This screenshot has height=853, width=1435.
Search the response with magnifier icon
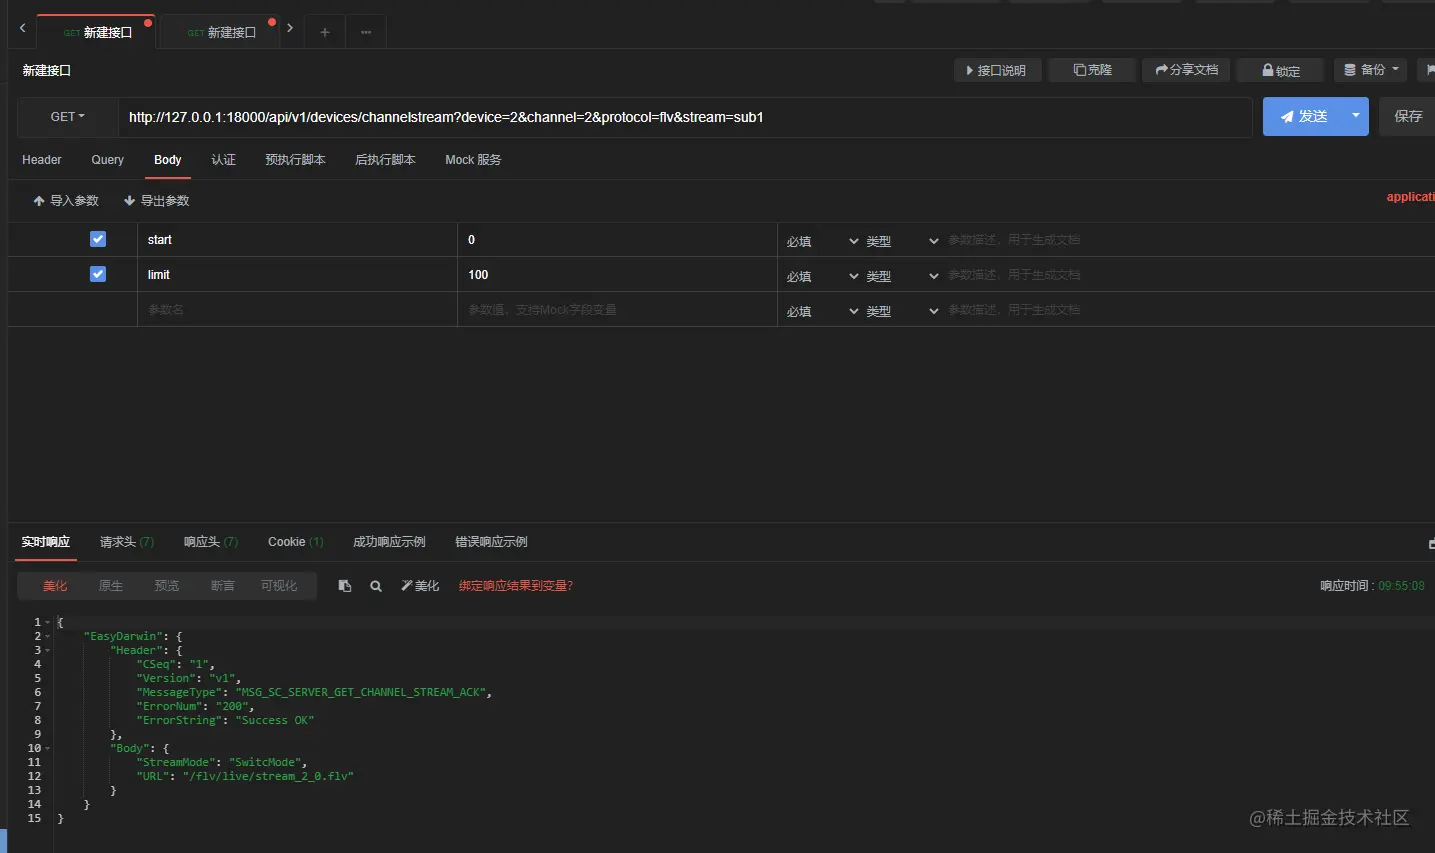[376, 586]
